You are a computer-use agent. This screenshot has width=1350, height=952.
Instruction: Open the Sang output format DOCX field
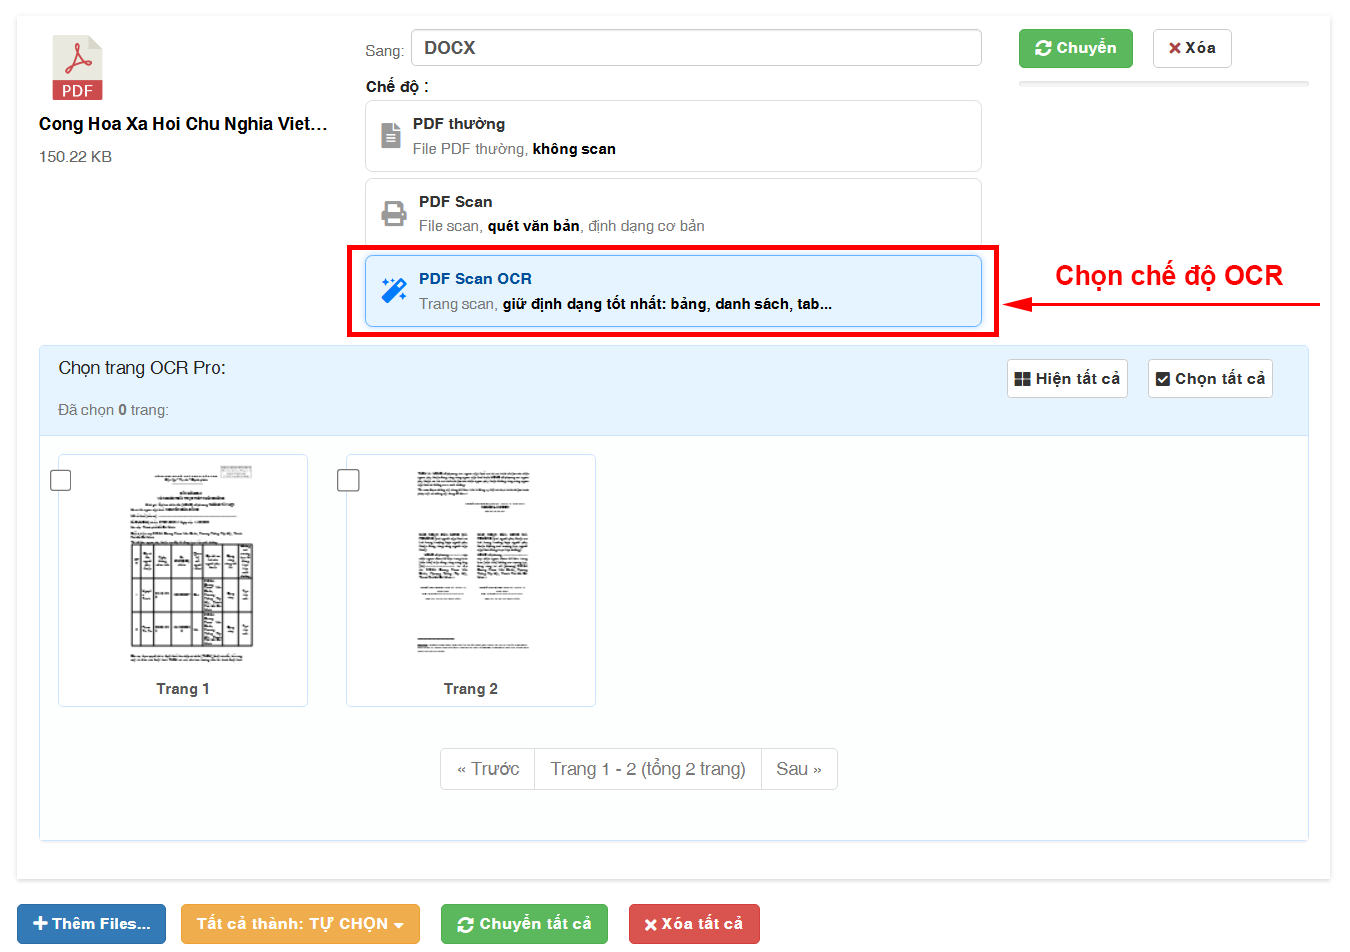coord(695,48)
